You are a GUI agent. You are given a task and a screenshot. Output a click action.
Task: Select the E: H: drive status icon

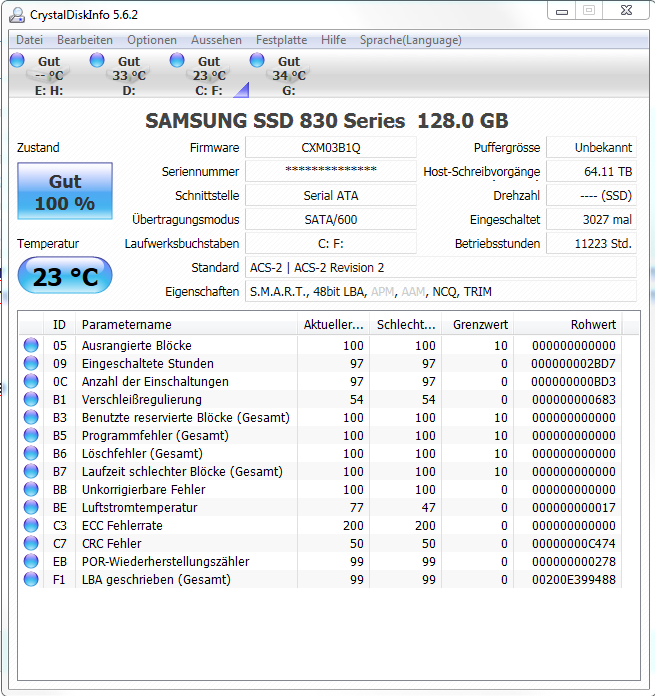(18, 60)
